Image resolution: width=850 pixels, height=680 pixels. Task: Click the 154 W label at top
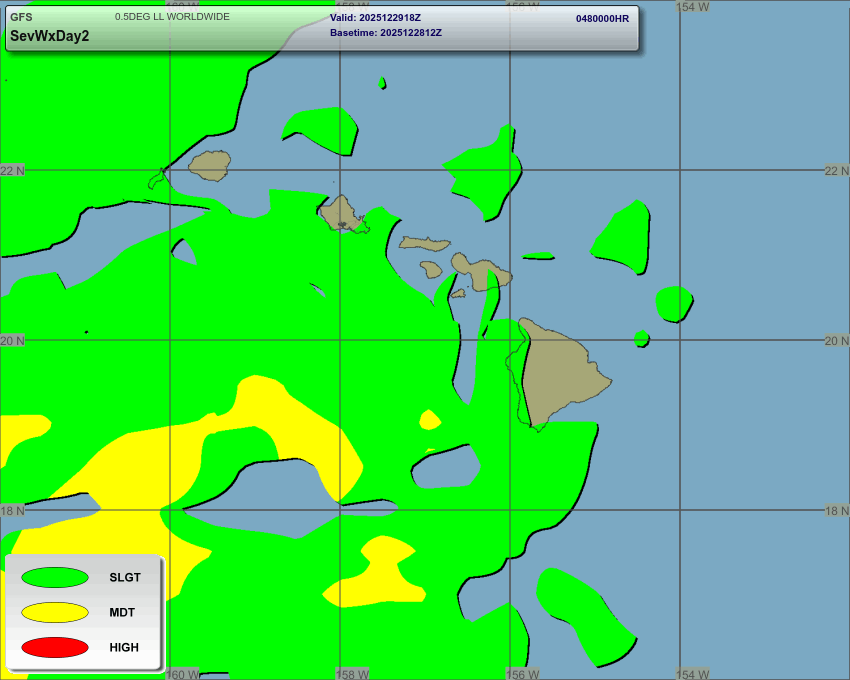tap(692, 7)
